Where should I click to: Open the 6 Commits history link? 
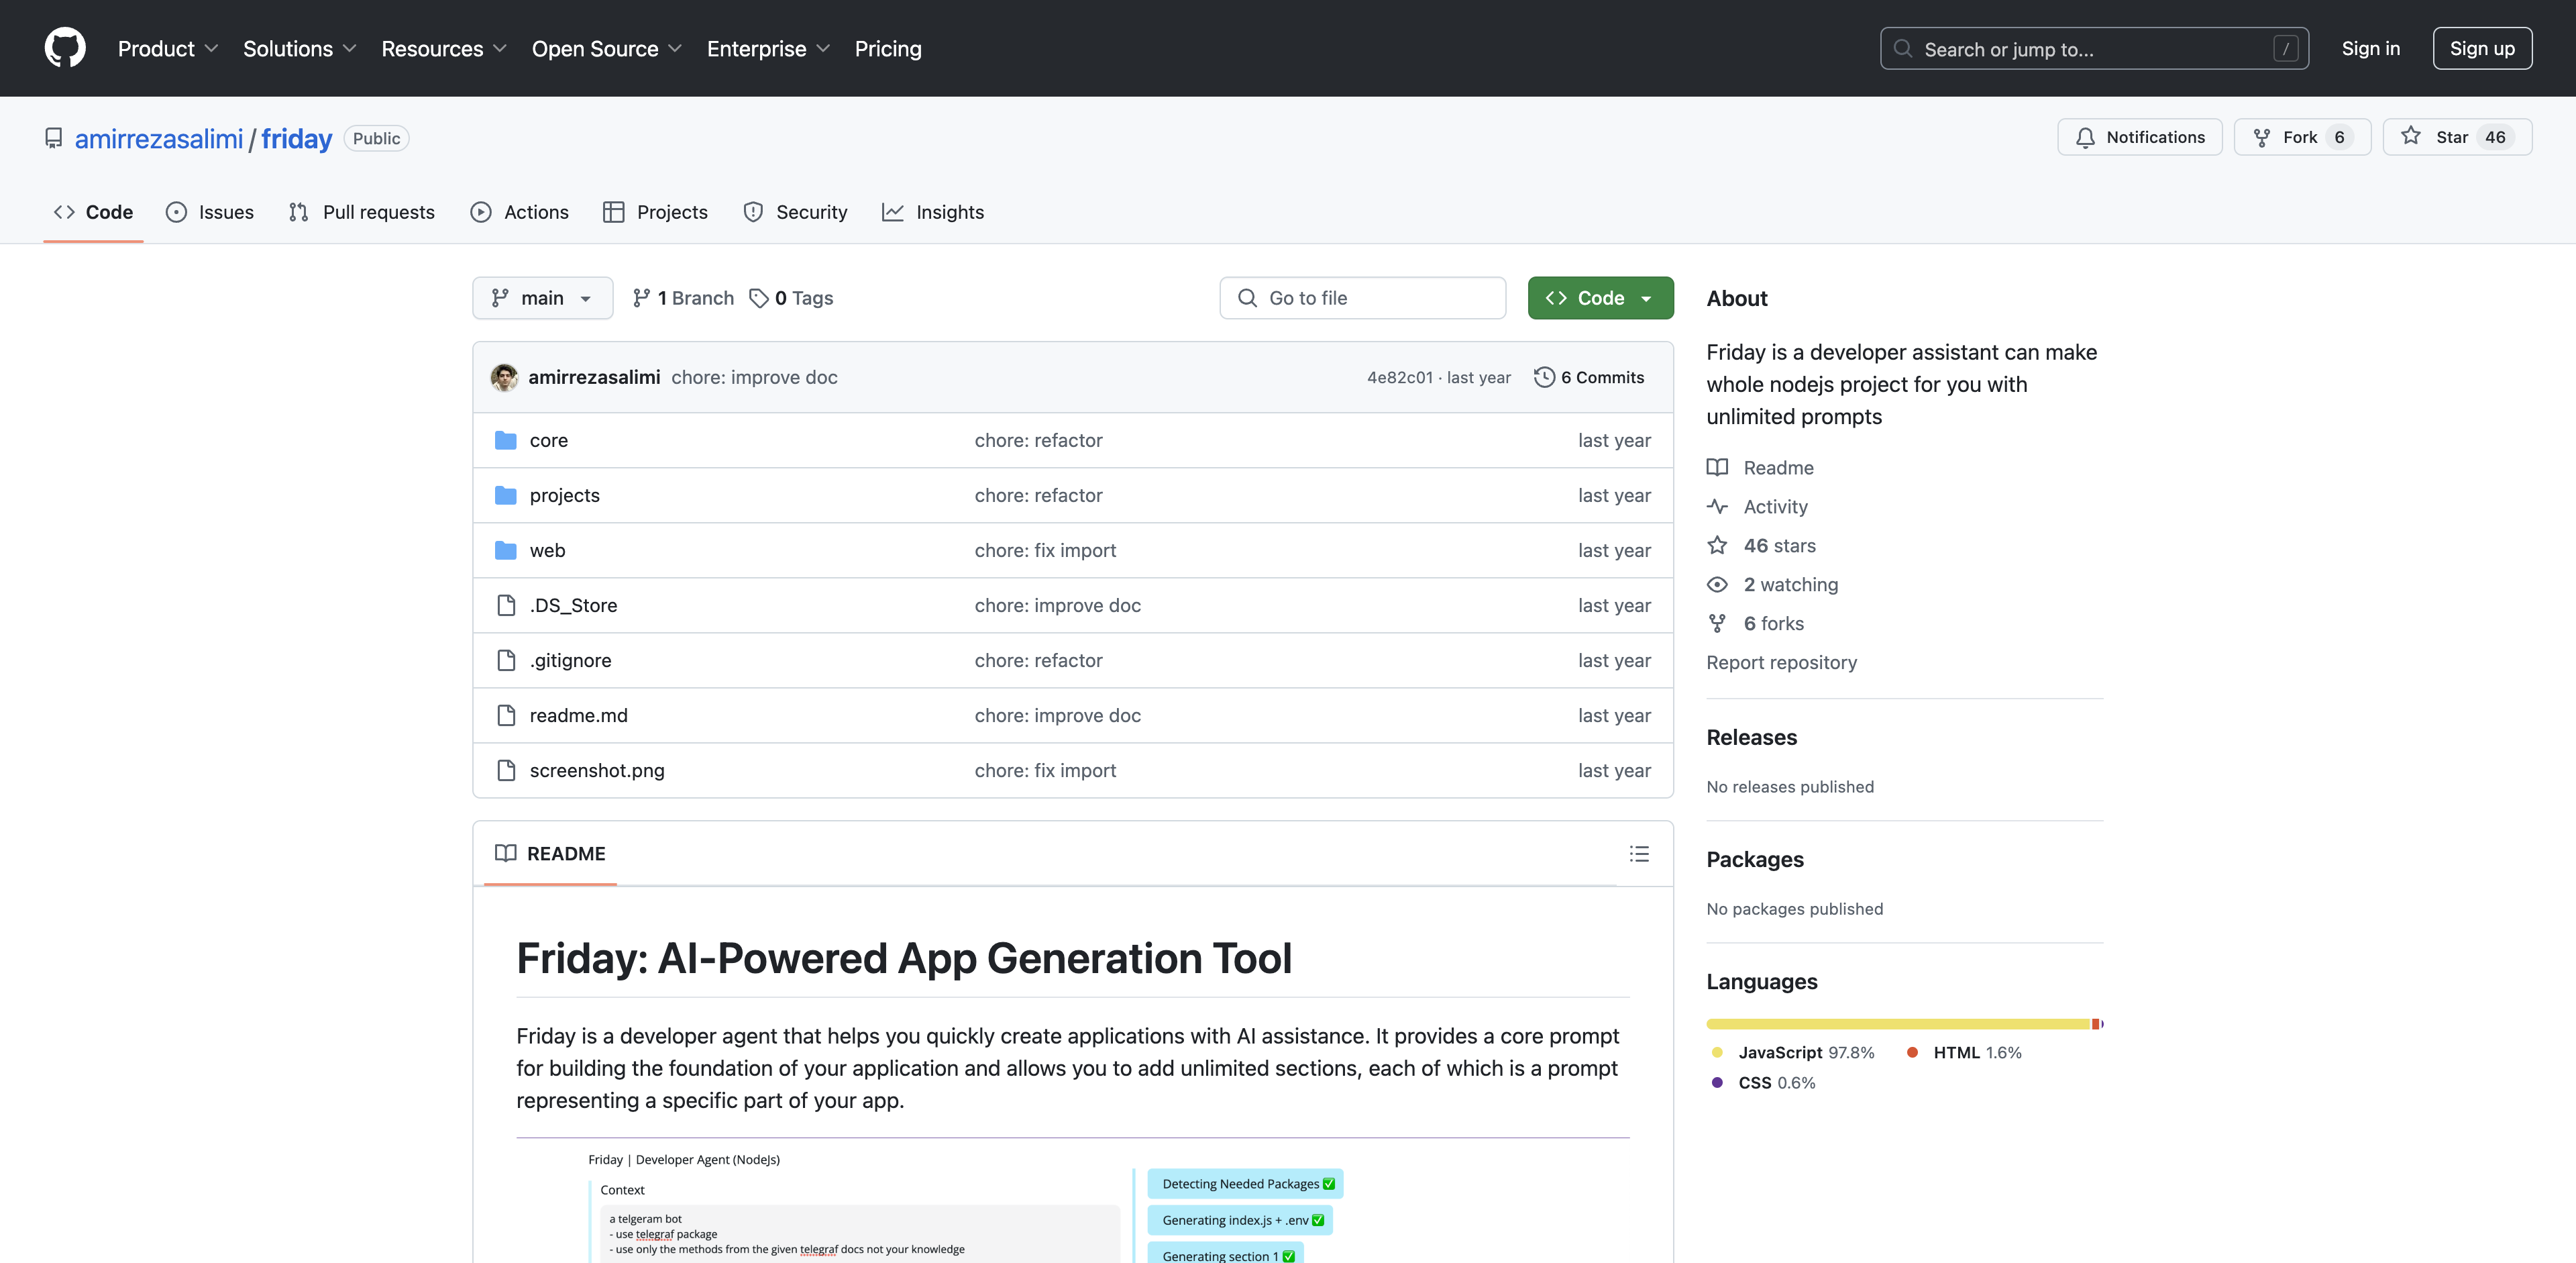[1589, 377]
